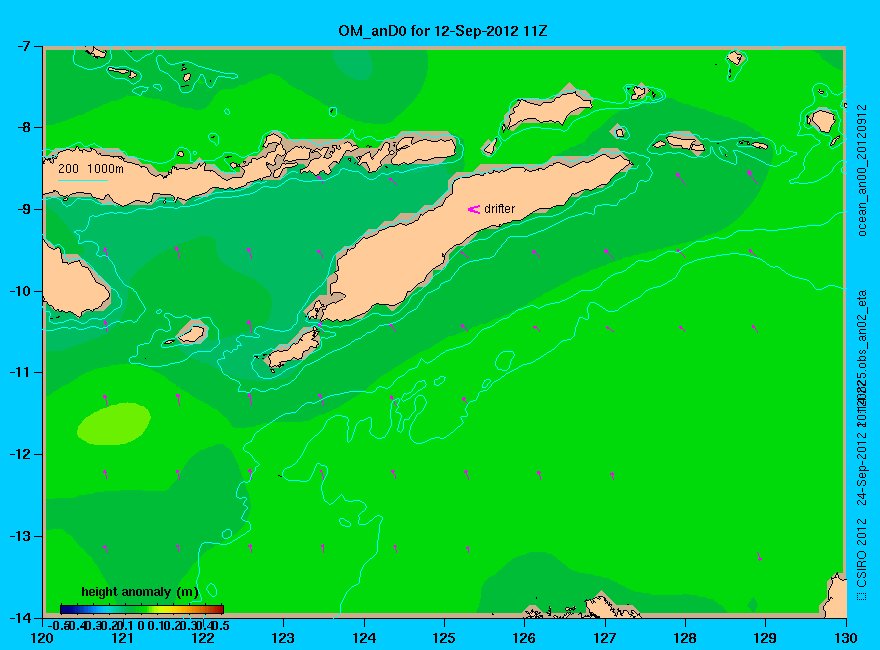Click the "drifter" label text
Screen dimensions: 880x650
click(499, 209)
